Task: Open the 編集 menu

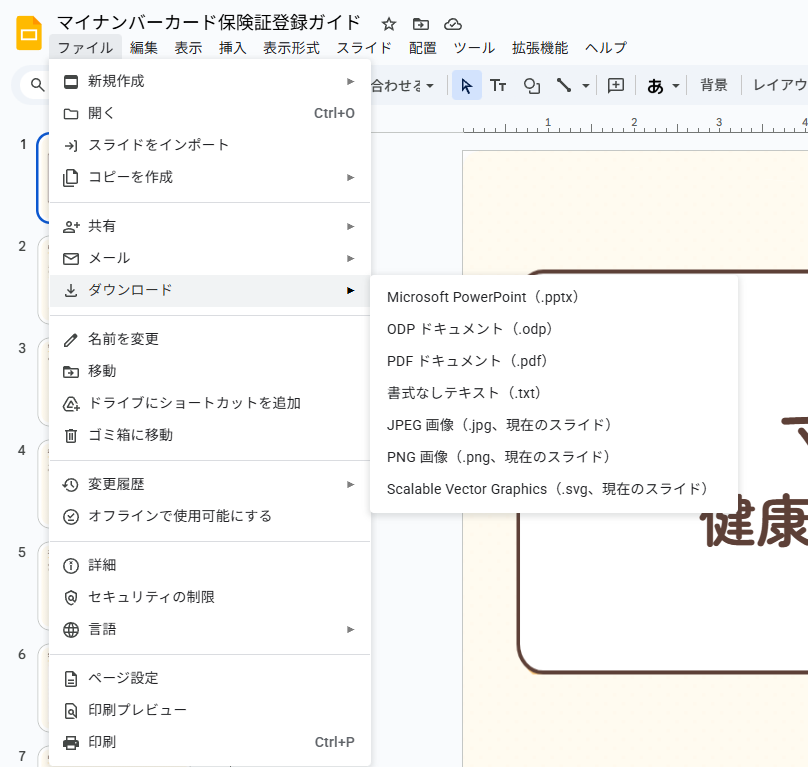Action: coord(144,48)
